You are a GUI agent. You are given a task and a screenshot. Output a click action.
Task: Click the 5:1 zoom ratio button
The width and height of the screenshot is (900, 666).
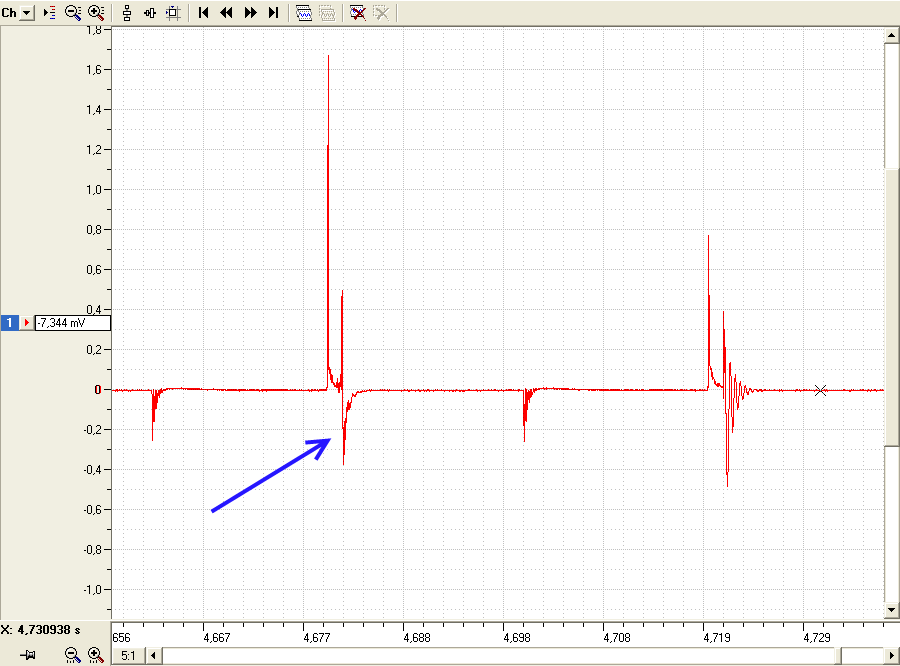pos(128,655)
